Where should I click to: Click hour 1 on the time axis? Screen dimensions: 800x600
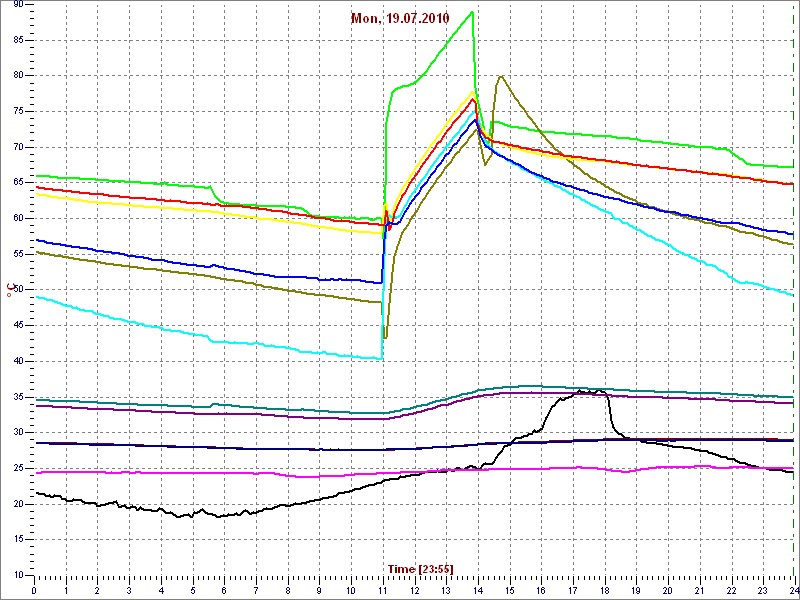(66, 589)
